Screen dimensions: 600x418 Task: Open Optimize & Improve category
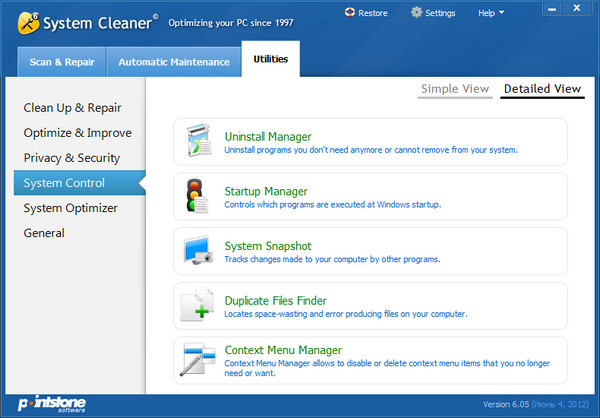point(78,133)
